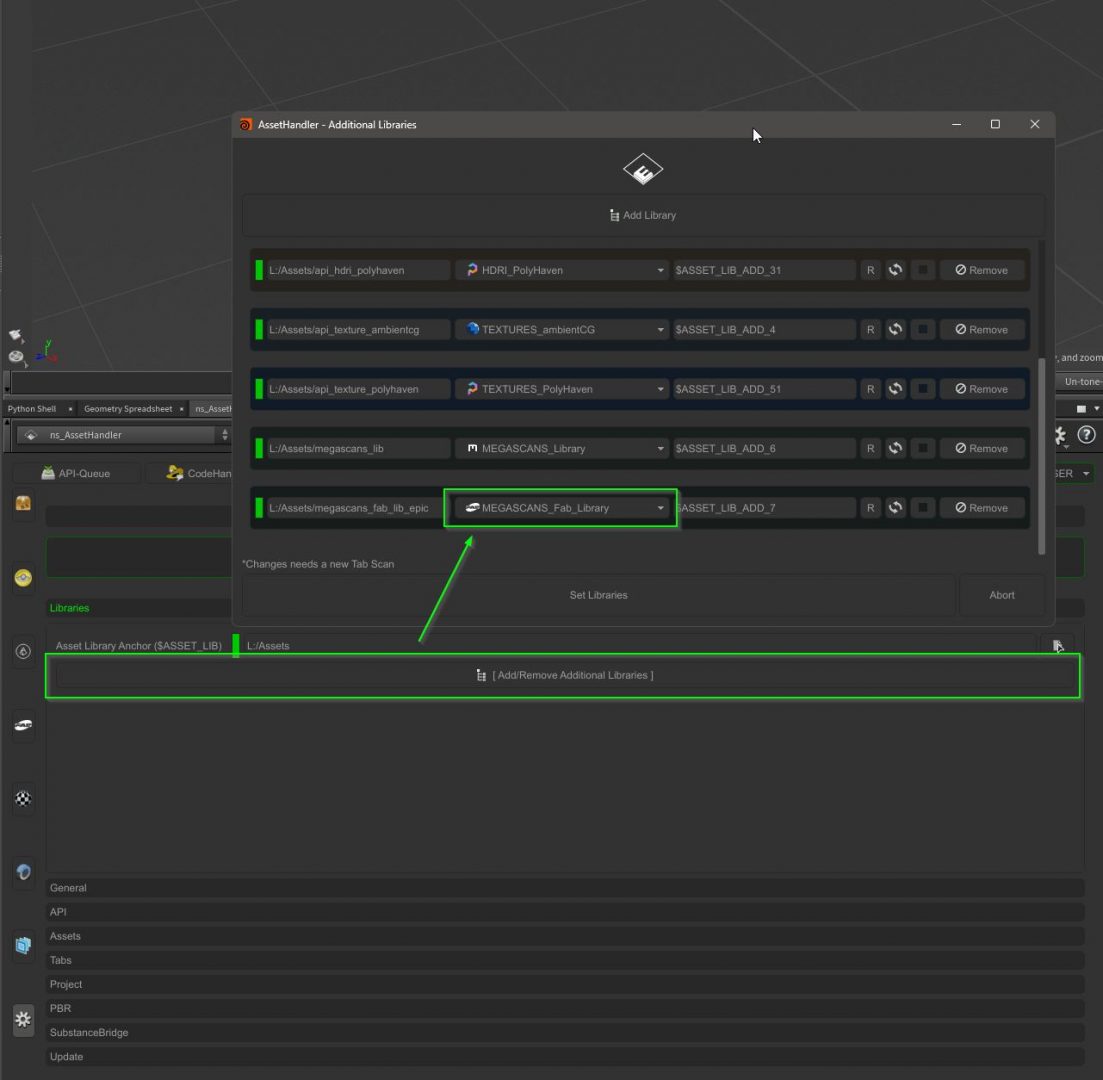Click the Add Library button
1103x1080 pixels.
(x=643, y=215)
